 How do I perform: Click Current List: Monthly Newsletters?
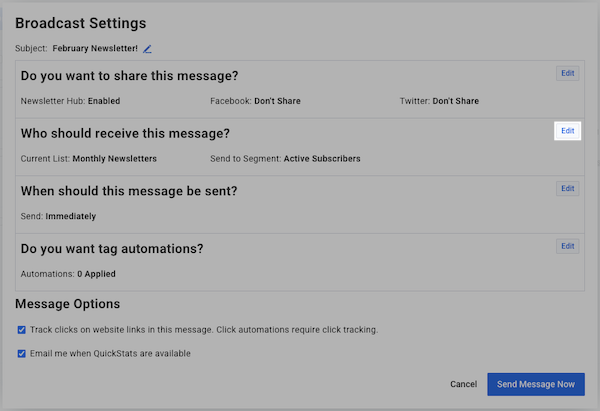89,159
